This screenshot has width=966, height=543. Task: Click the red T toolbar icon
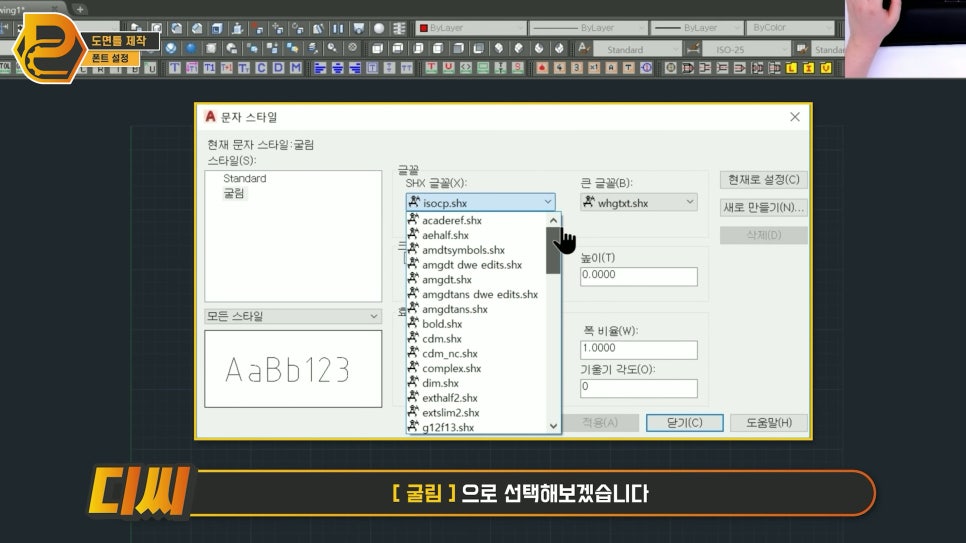point(431,68)
